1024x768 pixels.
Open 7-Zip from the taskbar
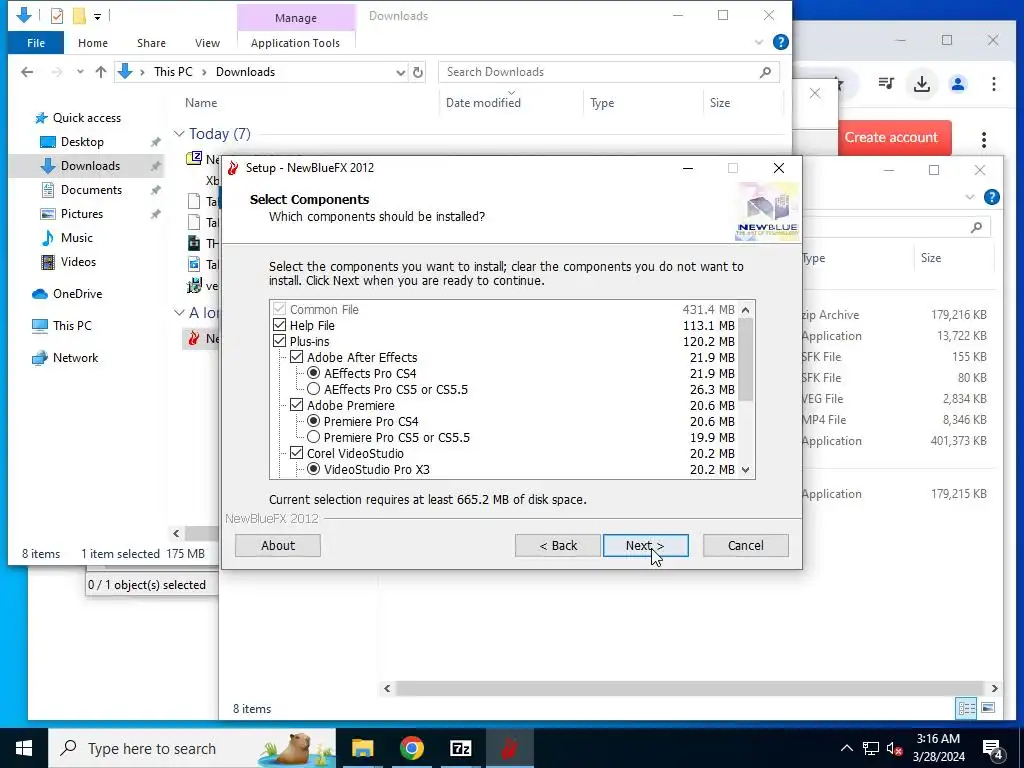pyautogui.click(x=460, y=748)
